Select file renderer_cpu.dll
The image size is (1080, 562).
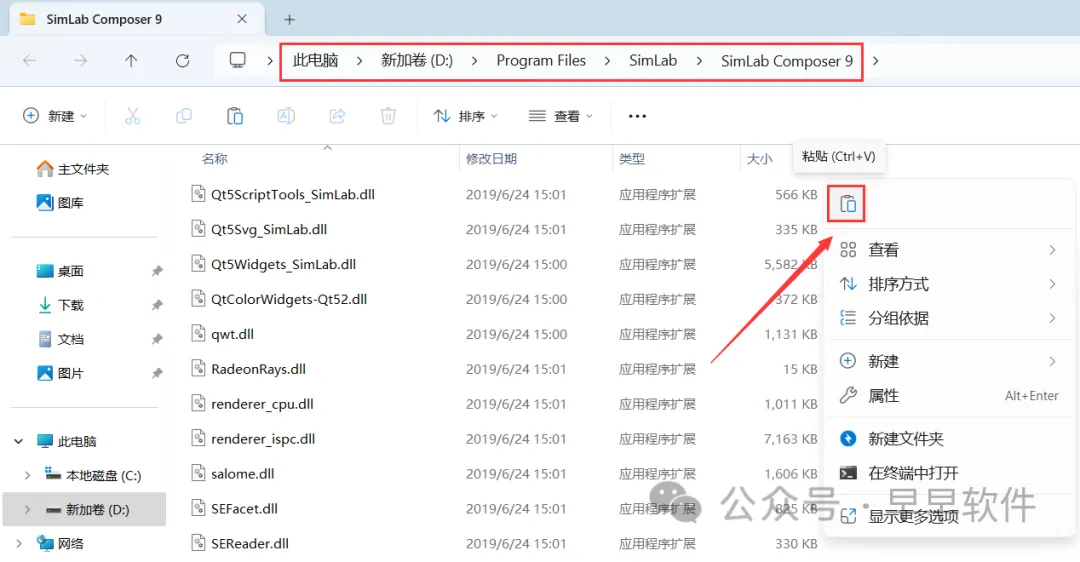coord(262,404)
